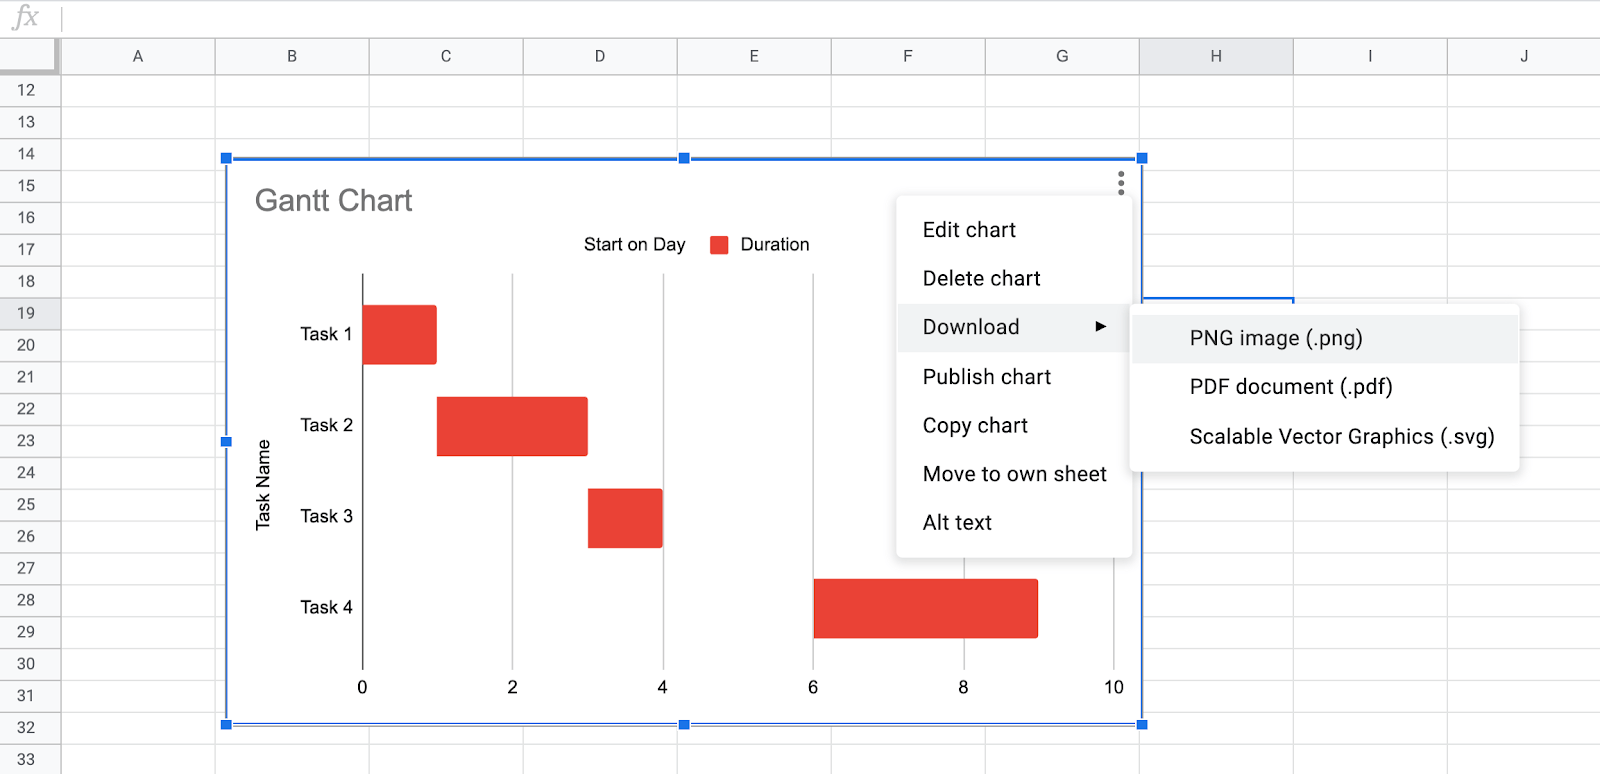Click the Gantt Chart title text
Screen dimensions: 1600x774
[333, 201]
